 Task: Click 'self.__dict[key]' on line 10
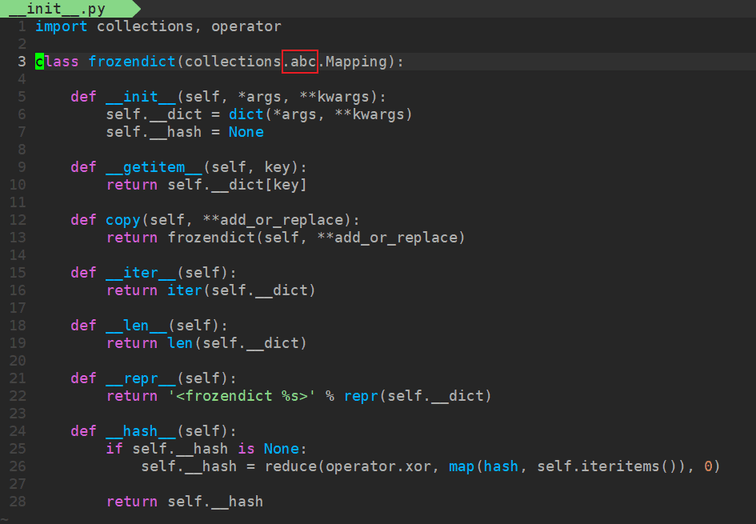click(237, 185)
